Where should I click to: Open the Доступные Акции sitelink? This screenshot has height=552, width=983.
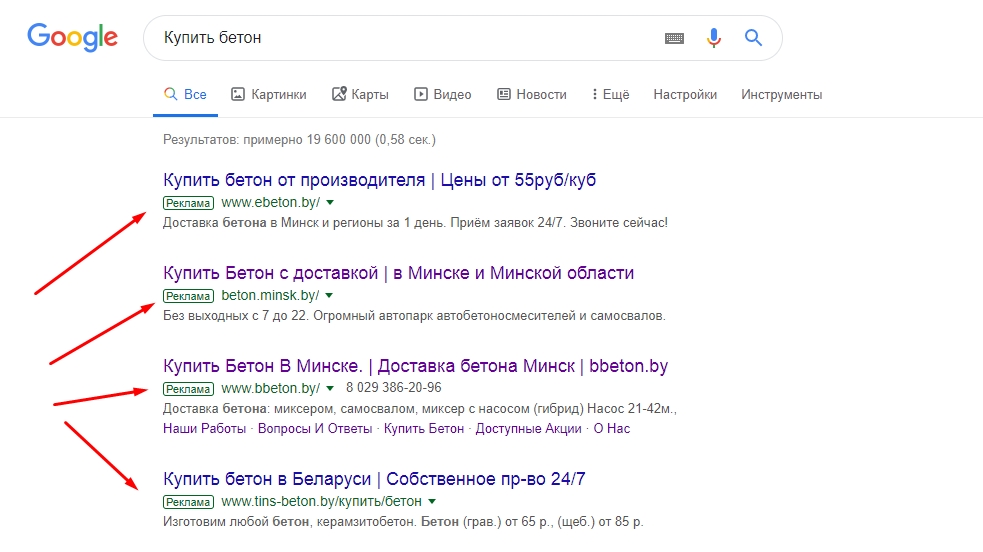(528, 429)
